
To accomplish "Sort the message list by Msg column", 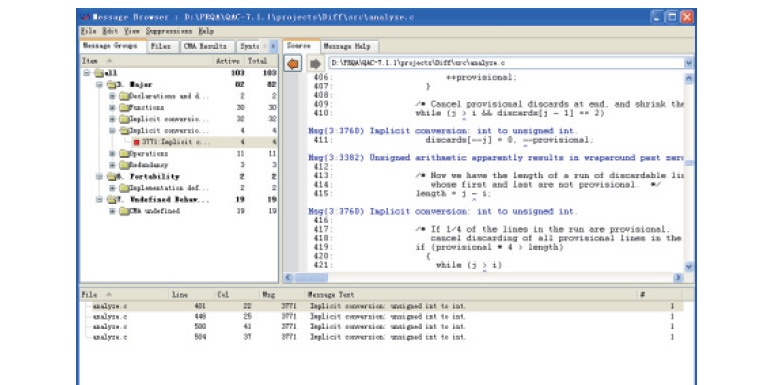I will point(281,295).
